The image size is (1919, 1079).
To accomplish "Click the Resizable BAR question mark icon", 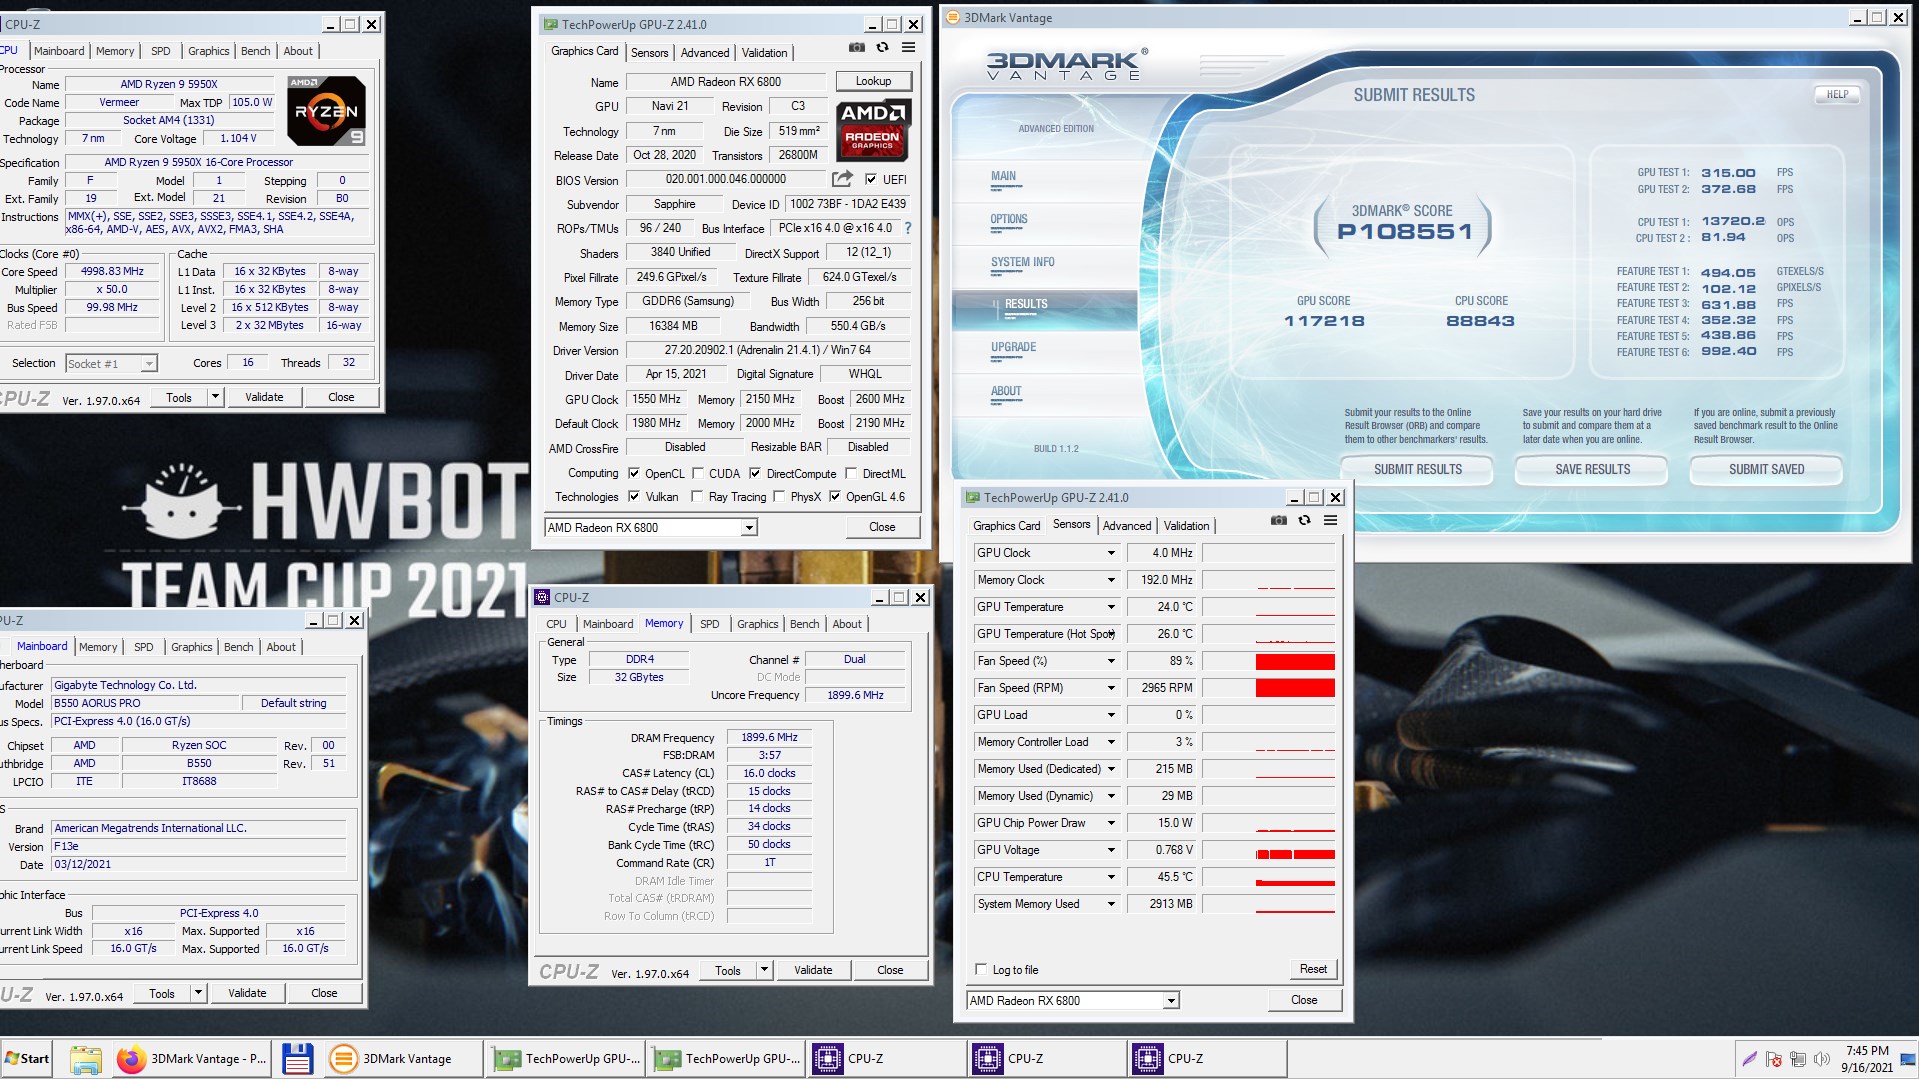I will (x=908, y=228).
